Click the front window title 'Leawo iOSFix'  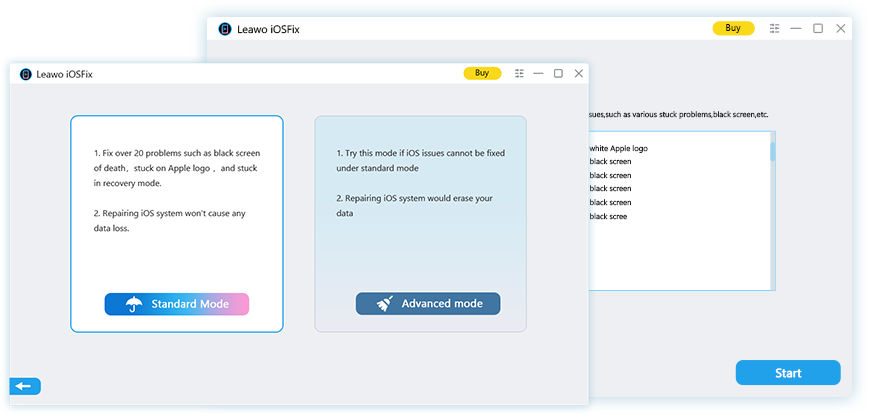[64, 74]
